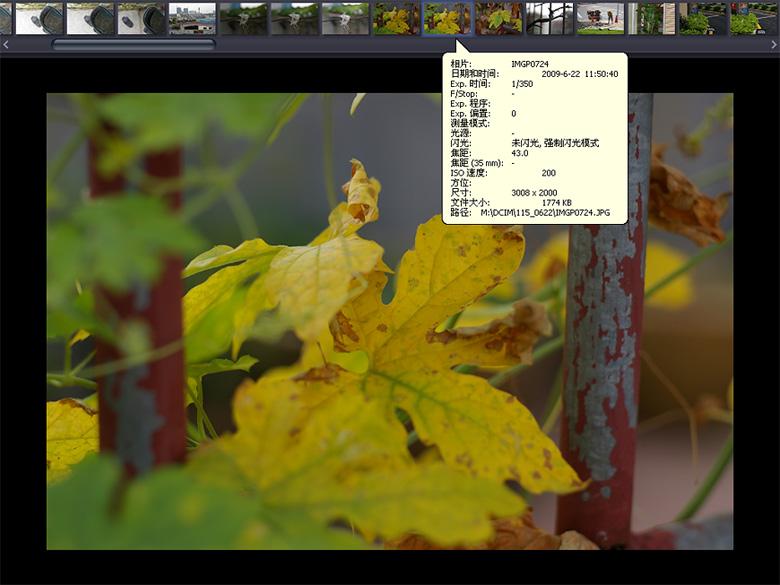Open the second-to-last roadside bush thumbnail

coord(702,18)
